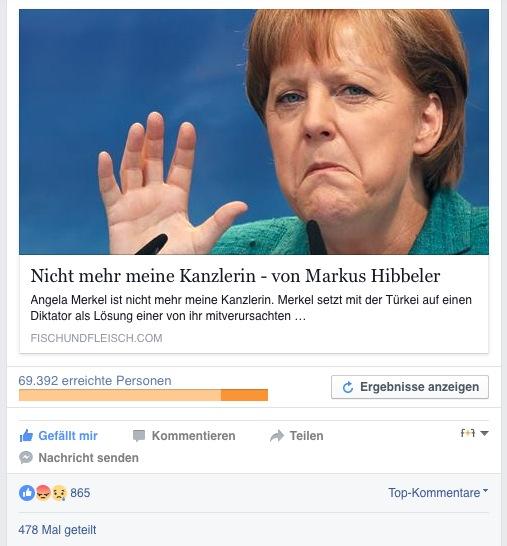Viewport: 507px width, 546px height.
Task: Click the Kommentieren speech bubble icon
Action: 139,436
